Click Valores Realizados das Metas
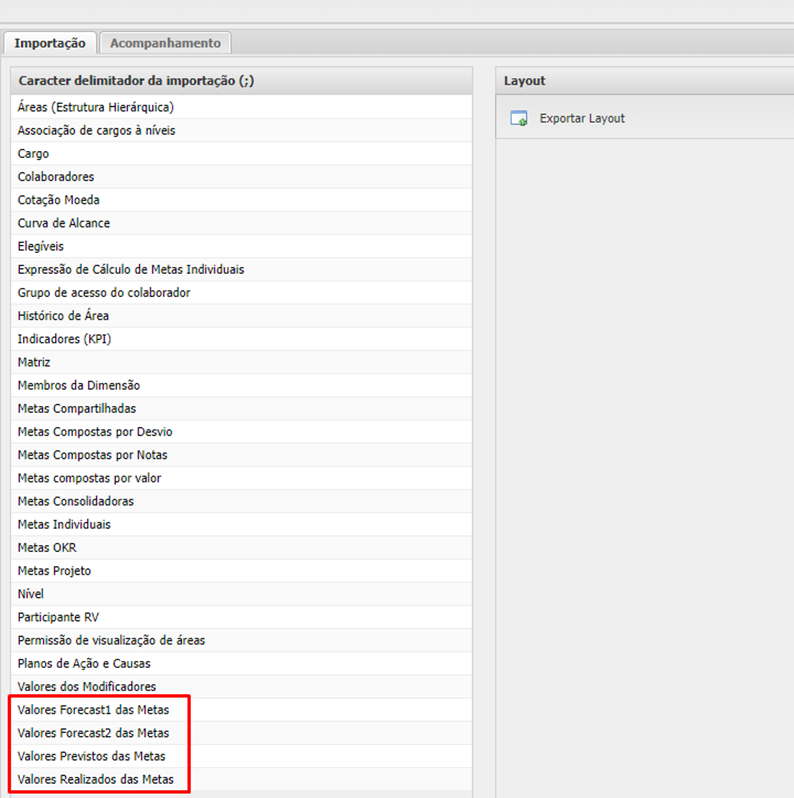Image resolution: width=794 pixels, height=798 pixels. coord(95,779)
